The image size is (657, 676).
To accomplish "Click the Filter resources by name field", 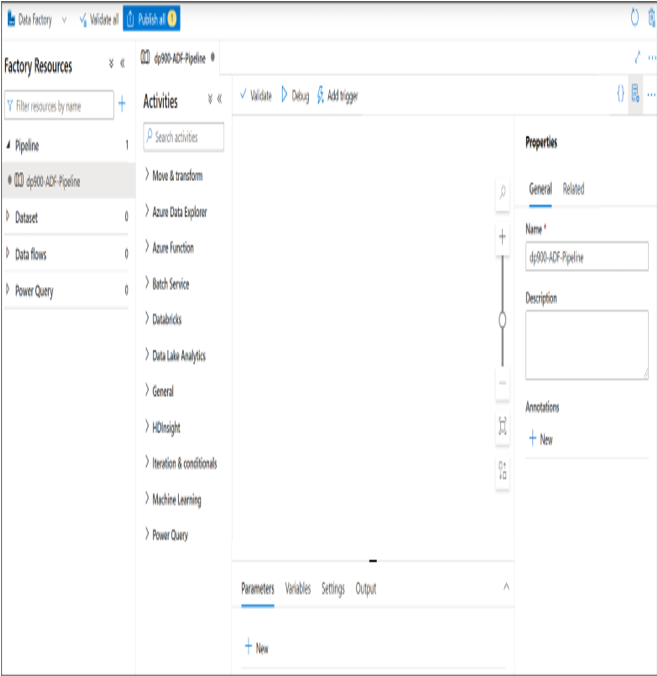I will (x=59, y=105).
